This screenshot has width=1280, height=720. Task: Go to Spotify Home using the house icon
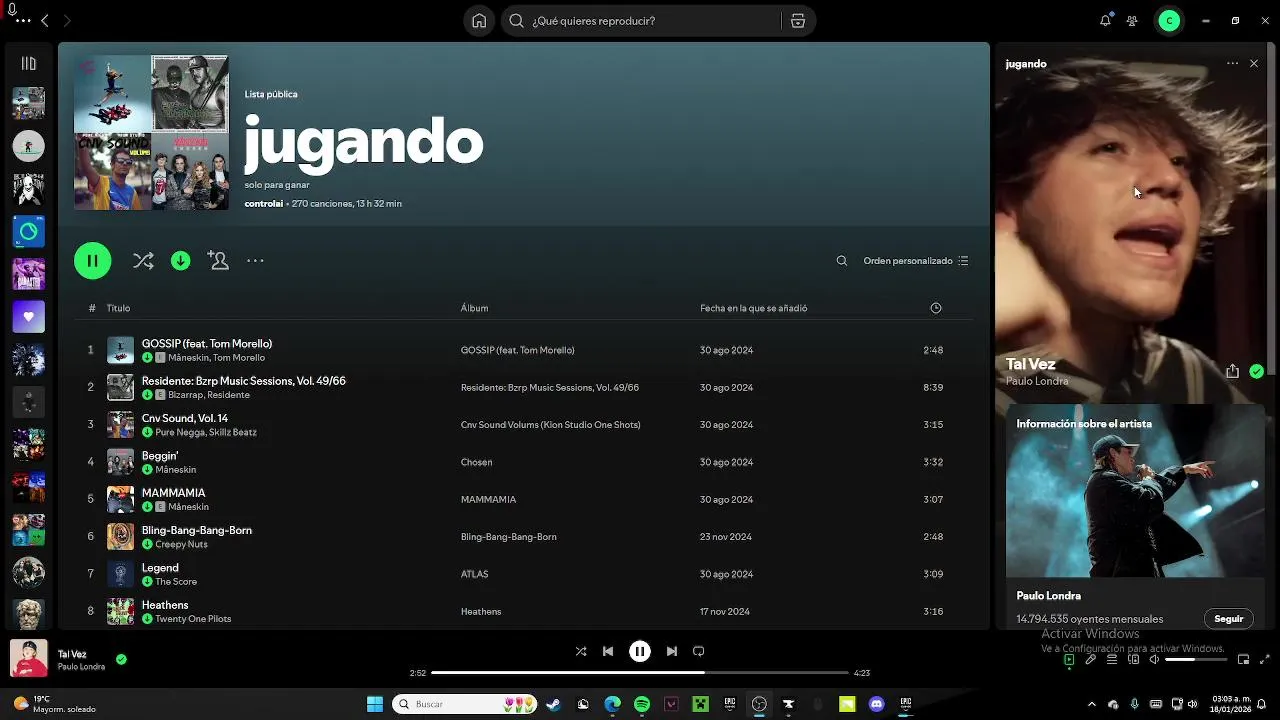click(x=479, y=21)
